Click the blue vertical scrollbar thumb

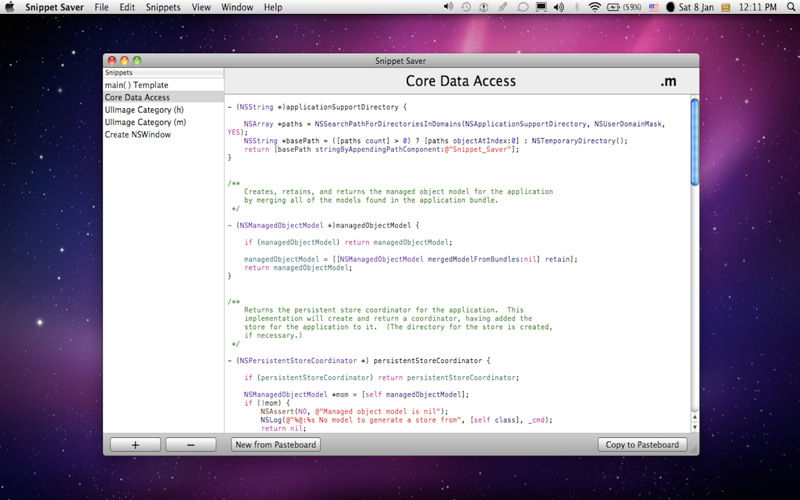click(694, 142)
